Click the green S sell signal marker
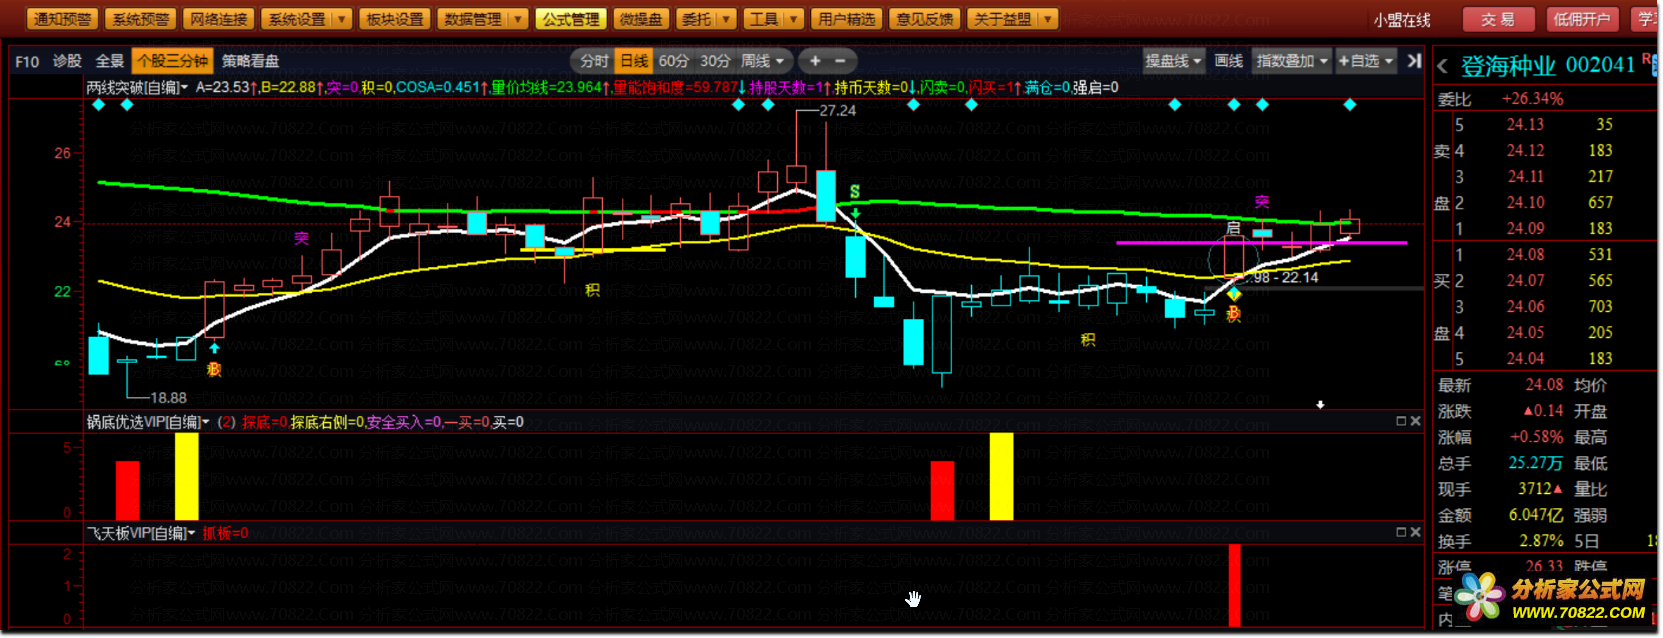The image size is (1663, 638). [855, 191]
